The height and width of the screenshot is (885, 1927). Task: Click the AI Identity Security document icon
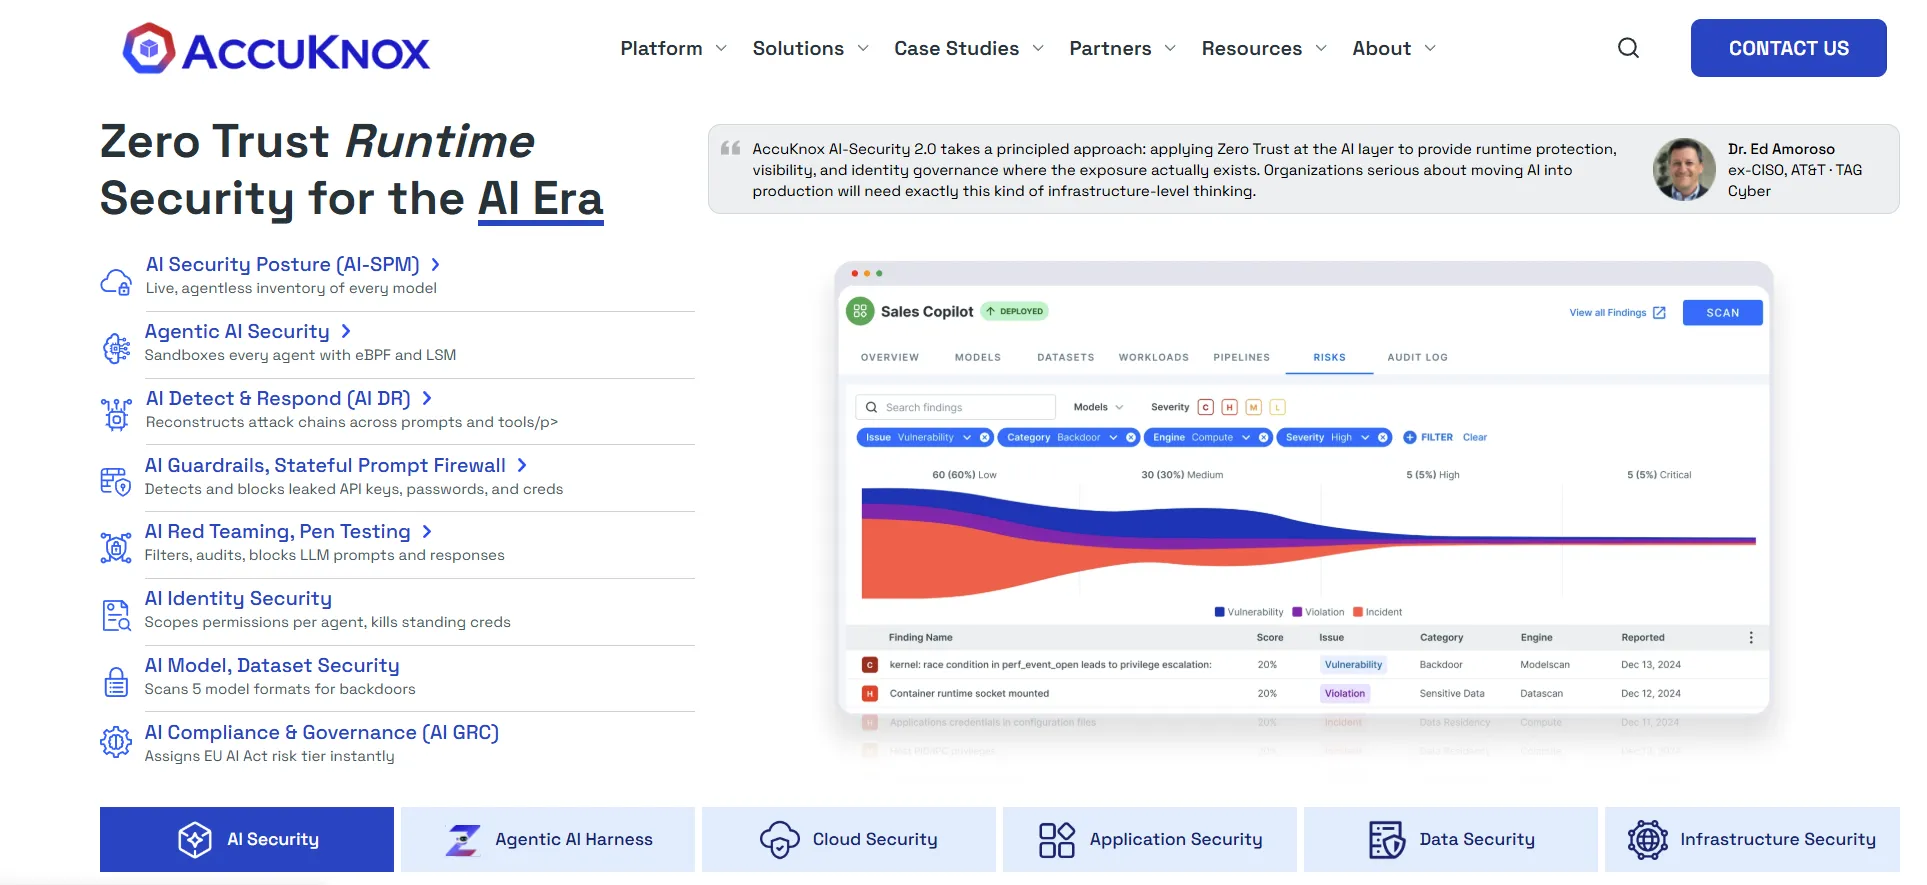pyautogui.click(x=116, y=615)
